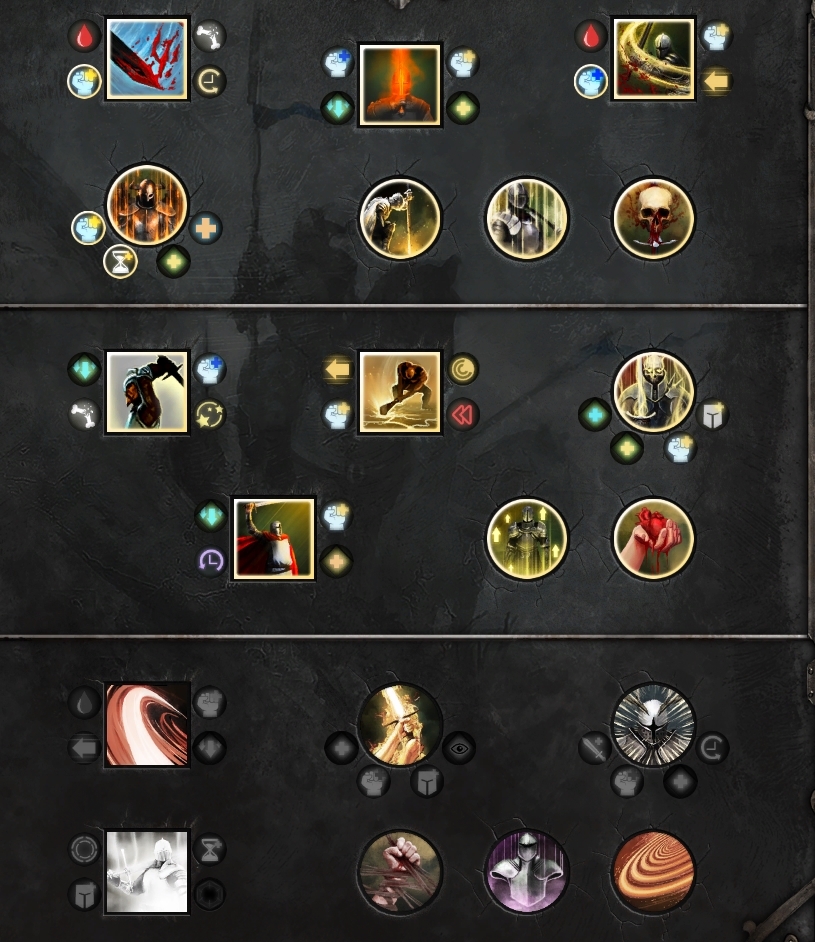Screen dimensions: 815x942
Task: Toggle the red double-rewind arrow modifier
Action: [462, 415]
